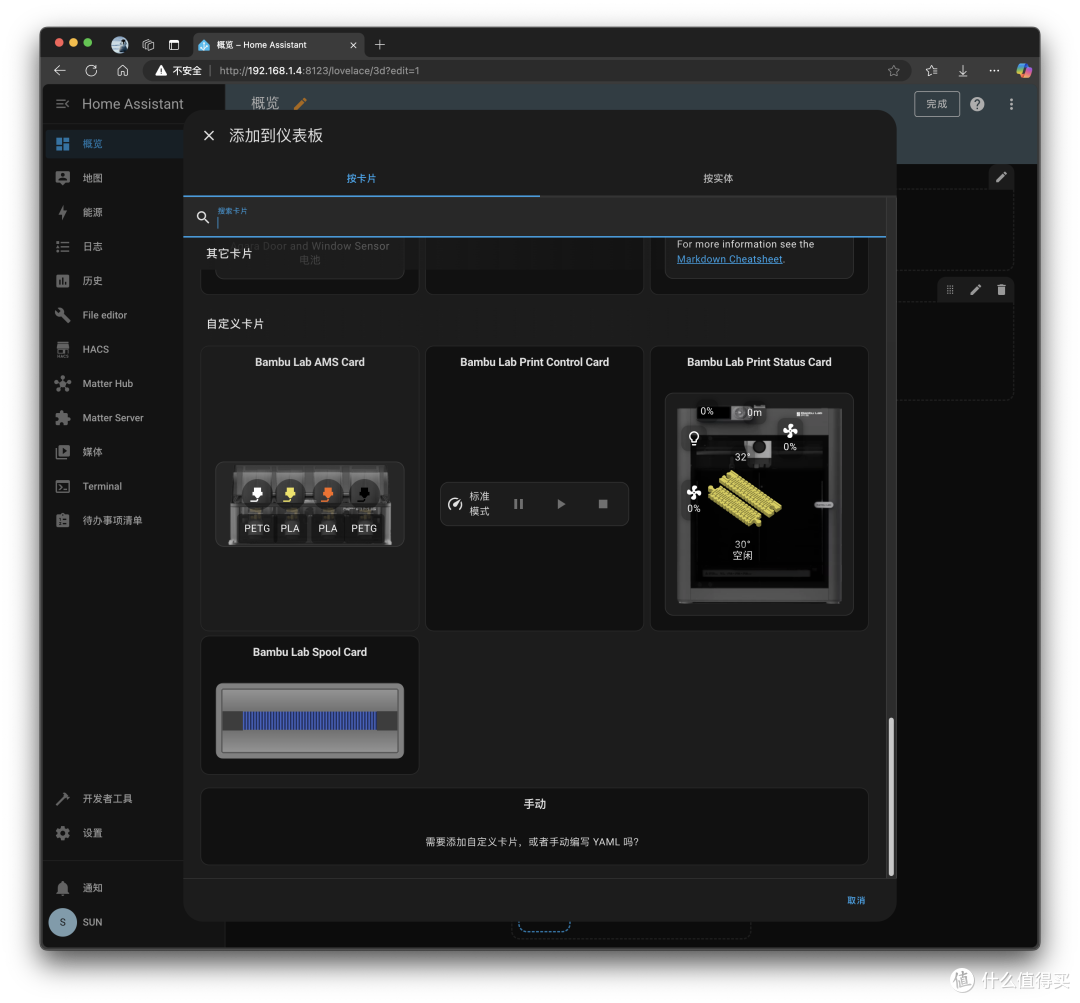This screenshot has width=1080, height=1003.
Task: Click the left side fan icon in status card
Action: click(x=694, y=493)
